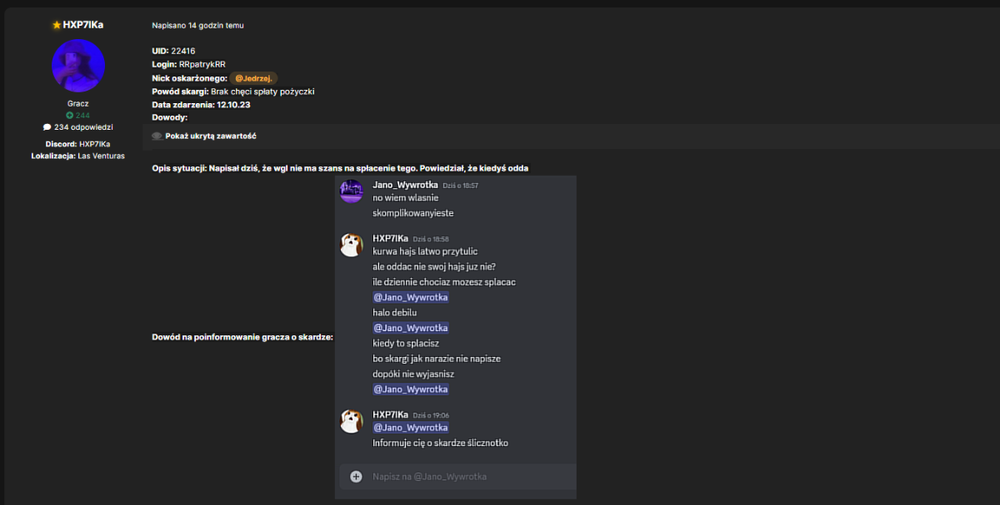Open the Discord chat screenshot image
The height and width of the screenshot is (505, 1000).
pyautogui.click(x=455, y=337)
